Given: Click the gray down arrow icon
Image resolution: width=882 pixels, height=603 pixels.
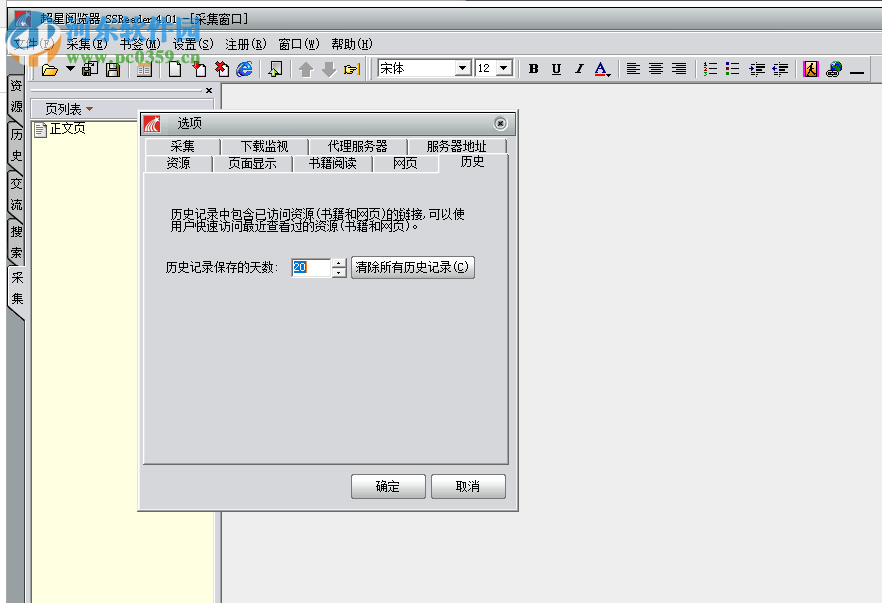Looking at the screenshot, I should pos(328,69).
